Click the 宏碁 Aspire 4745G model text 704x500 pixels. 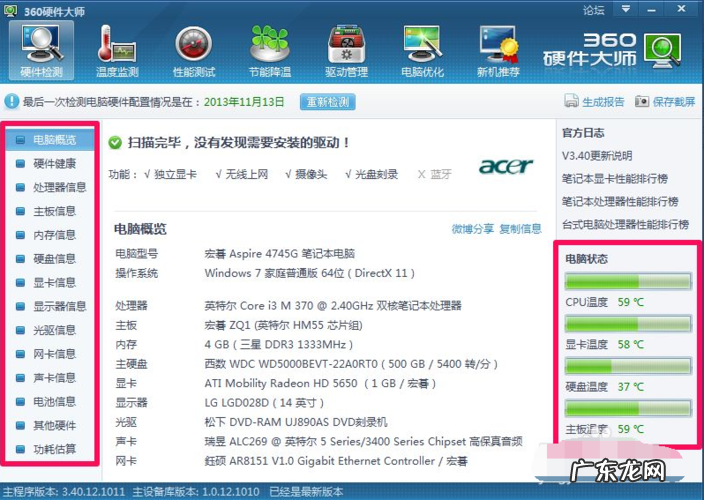click(x=279, y=254)
